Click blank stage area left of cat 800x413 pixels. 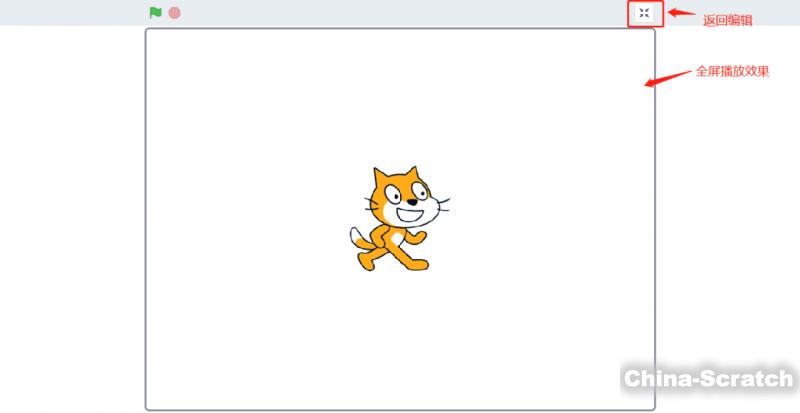coord(247,218)
